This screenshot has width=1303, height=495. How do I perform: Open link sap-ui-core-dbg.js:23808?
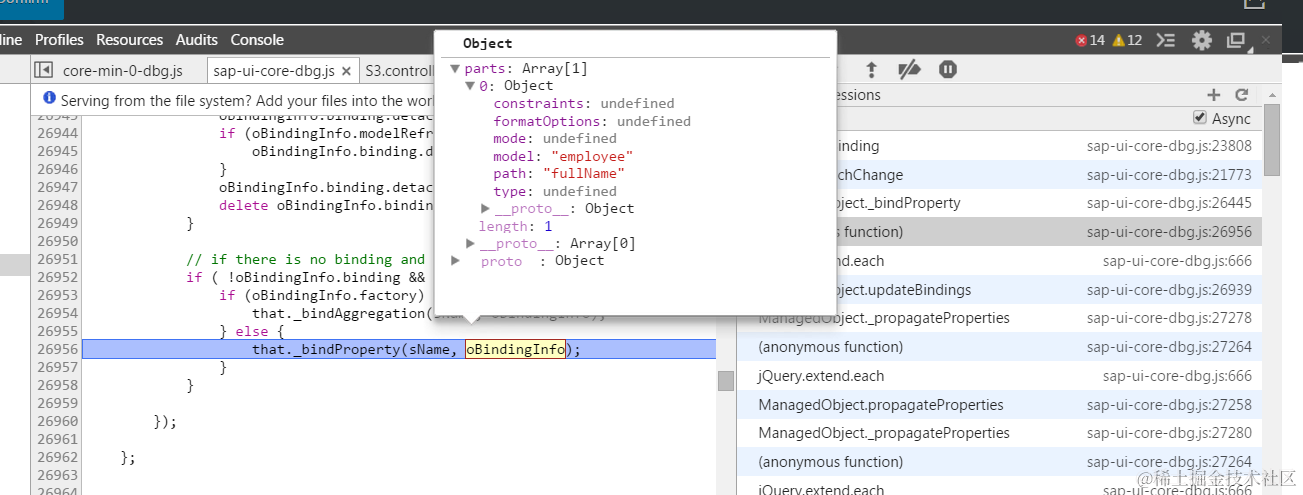coord(1169,145)
